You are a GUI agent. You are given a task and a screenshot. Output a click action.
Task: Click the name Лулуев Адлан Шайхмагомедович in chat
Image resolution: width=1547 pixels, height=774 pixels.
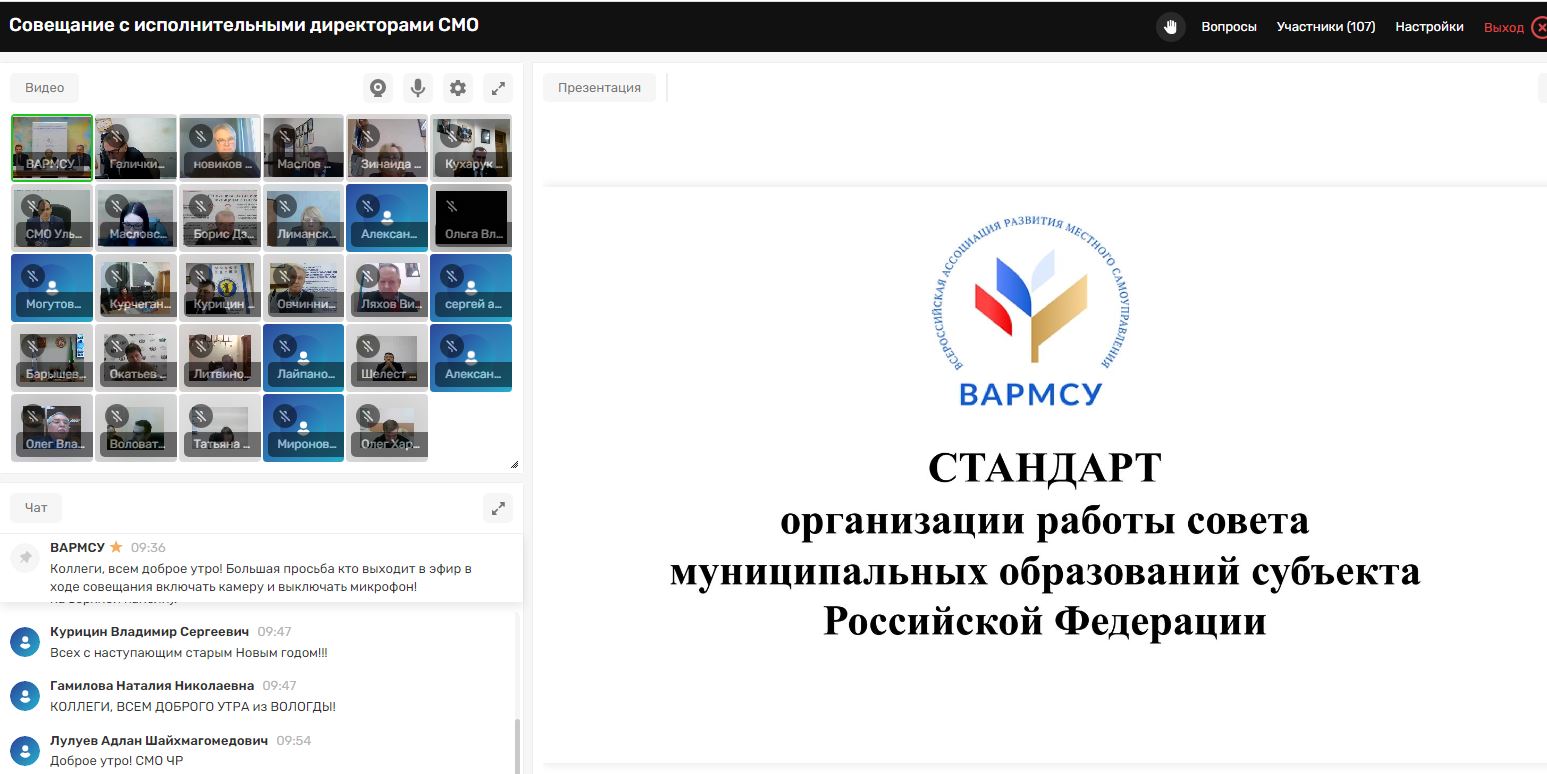point(159,740)
